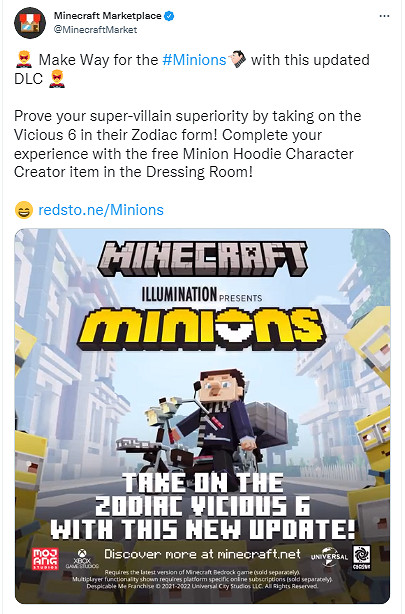Image resolution: width=405 pixels, height=614 pixels.
Task: Open the three-dot more options menu
Action: (x=384, y=16)
